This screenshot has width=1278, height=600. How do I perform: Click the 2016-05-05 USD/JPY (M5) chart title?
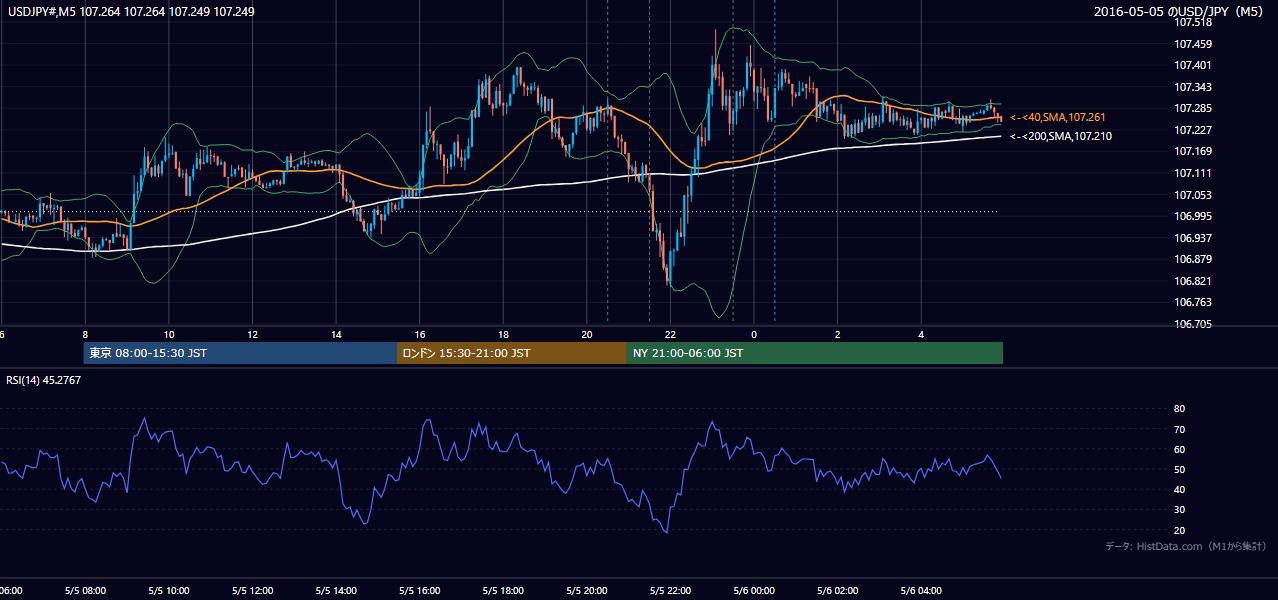[1181, 11]
